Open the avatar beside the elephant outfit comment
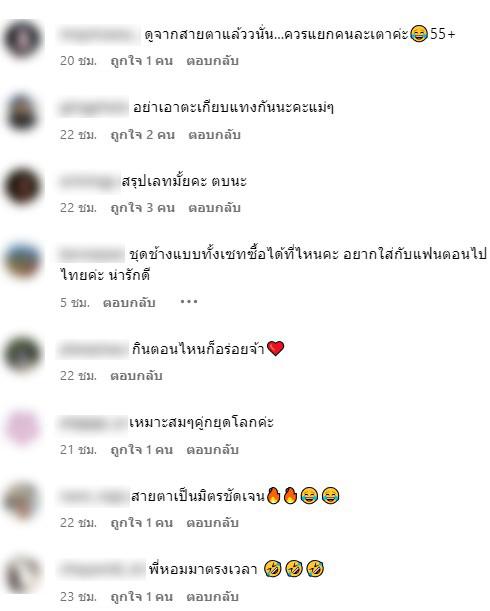The height and width of the screenshot is (611, 490). click(23, 260)
